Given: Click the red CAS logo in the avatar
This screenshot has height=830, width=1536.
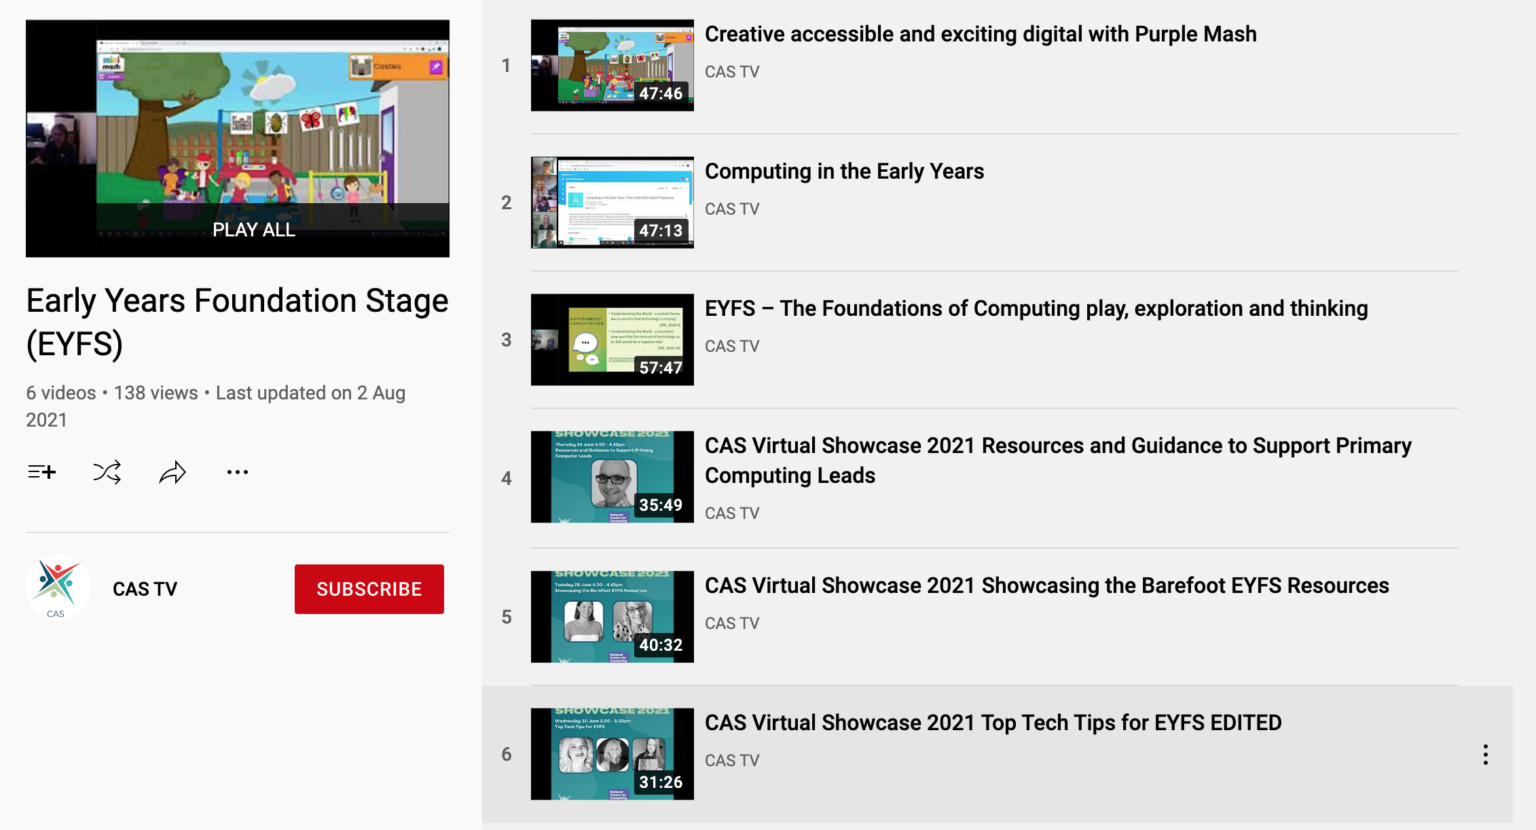Looking at the screenshot, I should 57,588.
